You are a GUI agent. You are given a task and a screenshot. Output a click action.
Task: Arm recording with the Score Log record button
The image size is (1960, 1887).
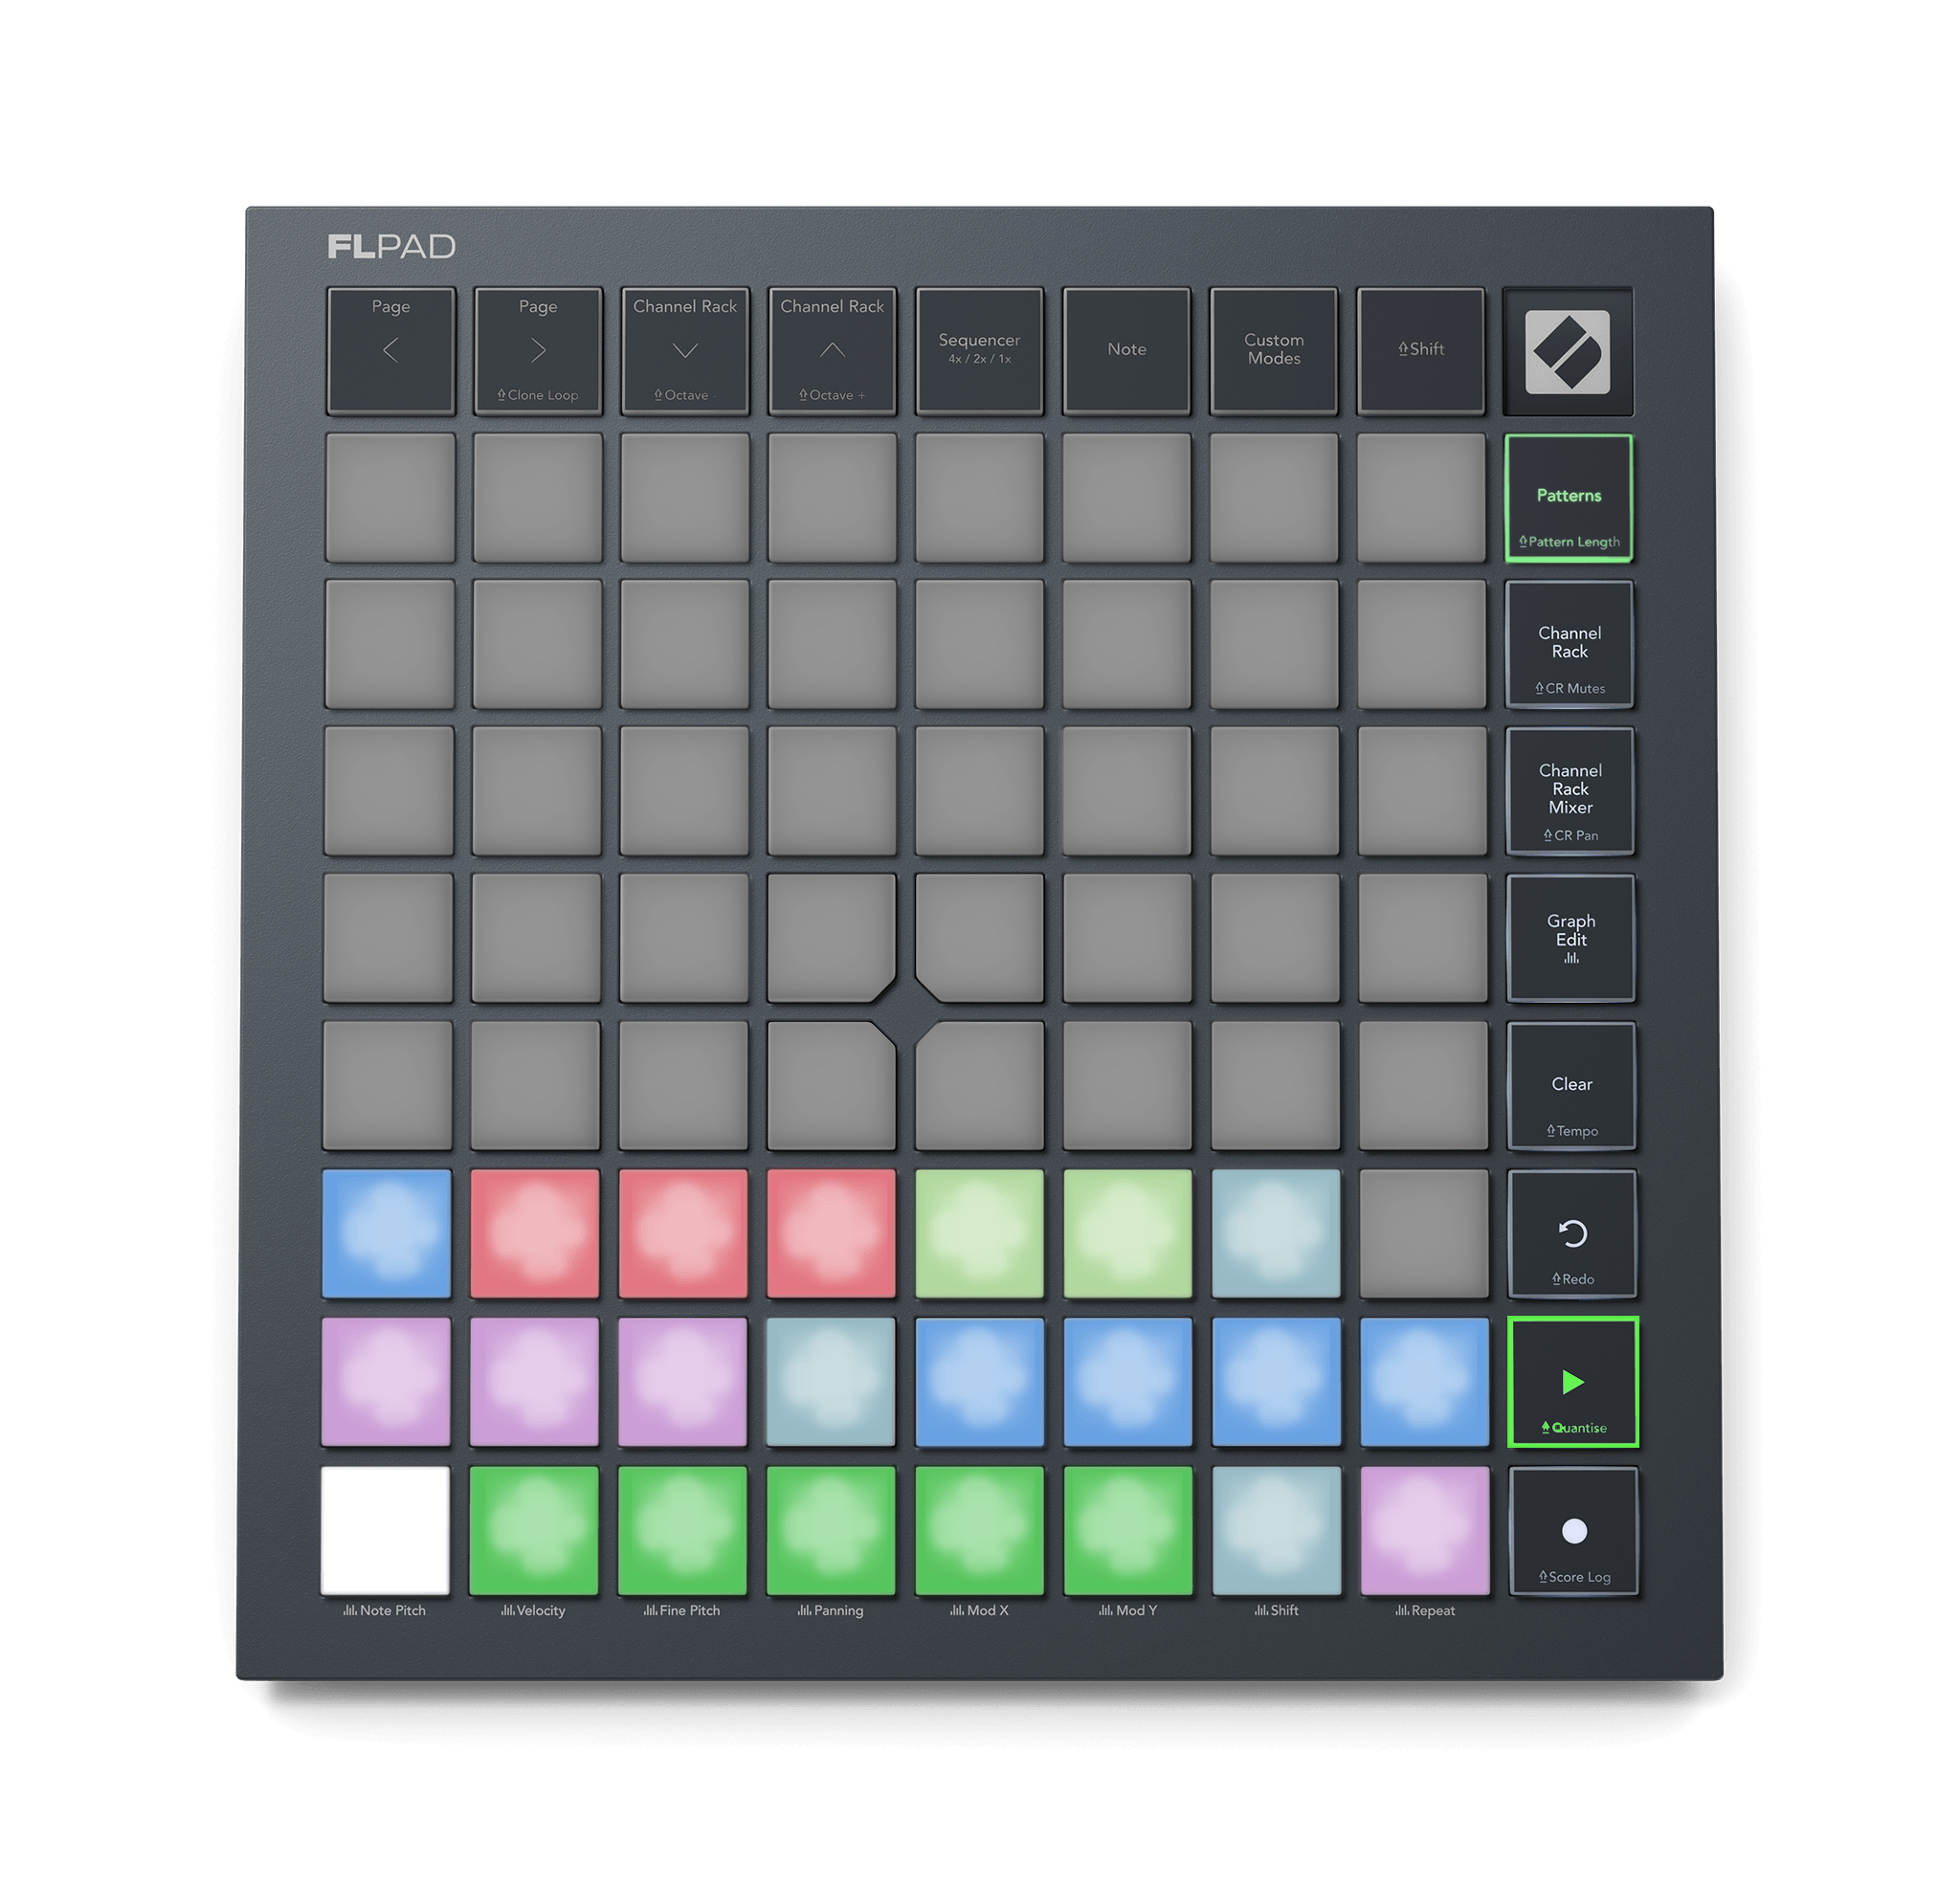coord(1573,1531)
